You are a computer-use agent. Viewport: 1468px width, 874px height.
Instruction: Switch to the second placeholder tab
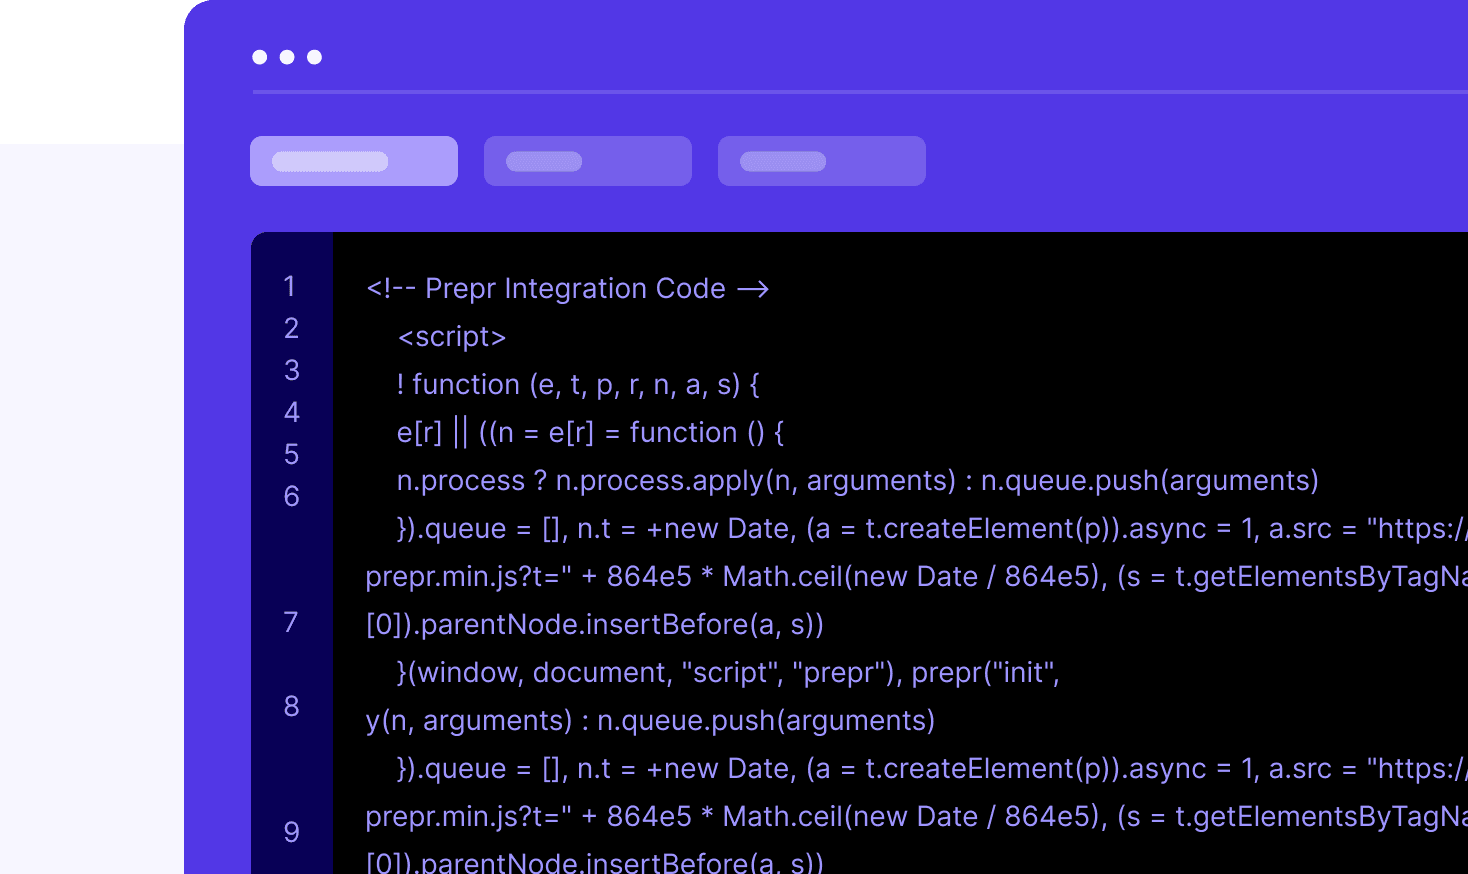tap(588, 161)
